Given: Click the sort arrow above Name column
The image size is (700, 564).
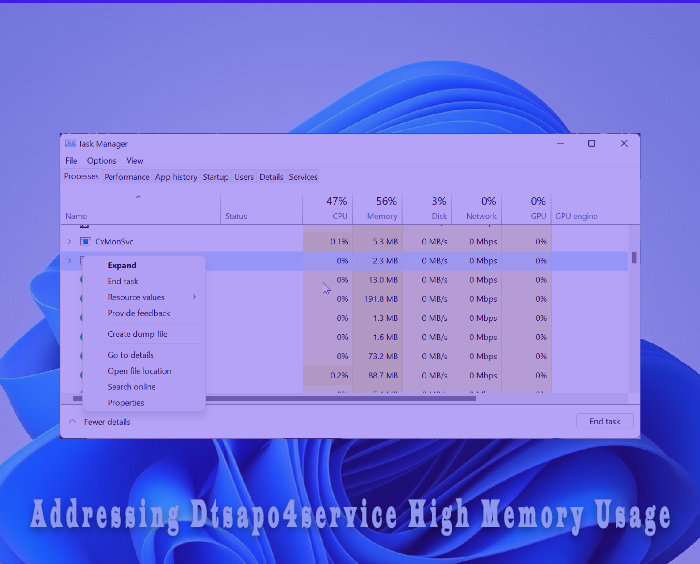Looking at the screenshot, I should pyautogui.click(x=138, y=197).
